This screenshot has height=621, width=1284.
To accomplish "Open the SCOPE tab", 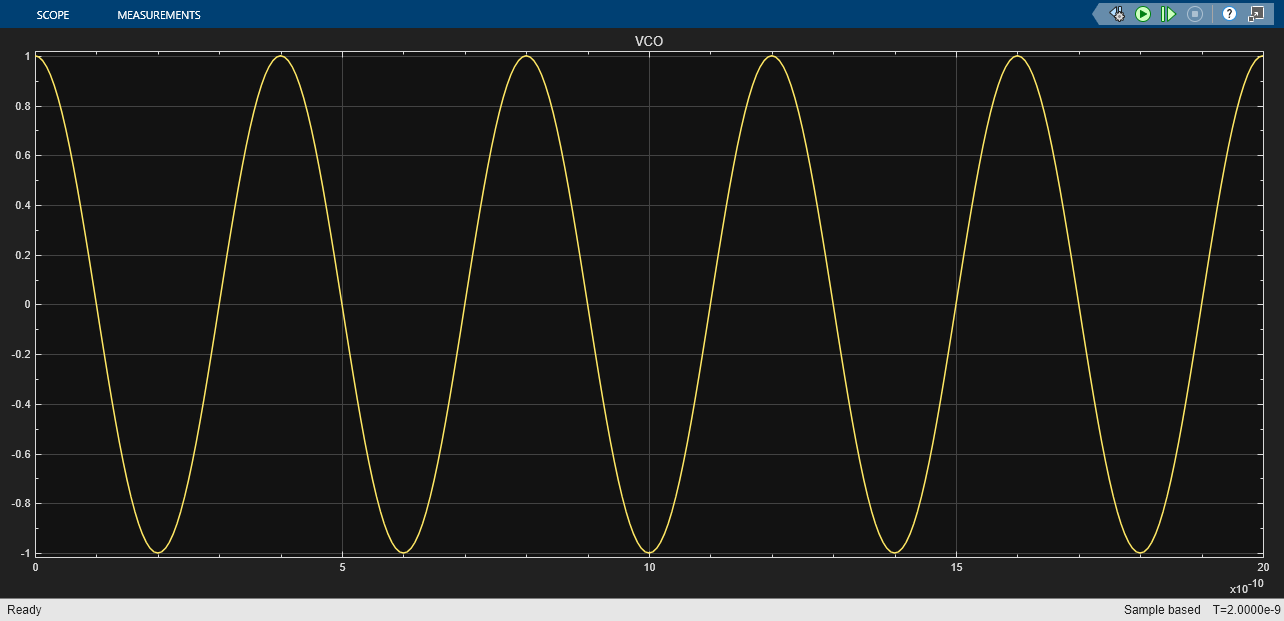I will coord(53,14).
